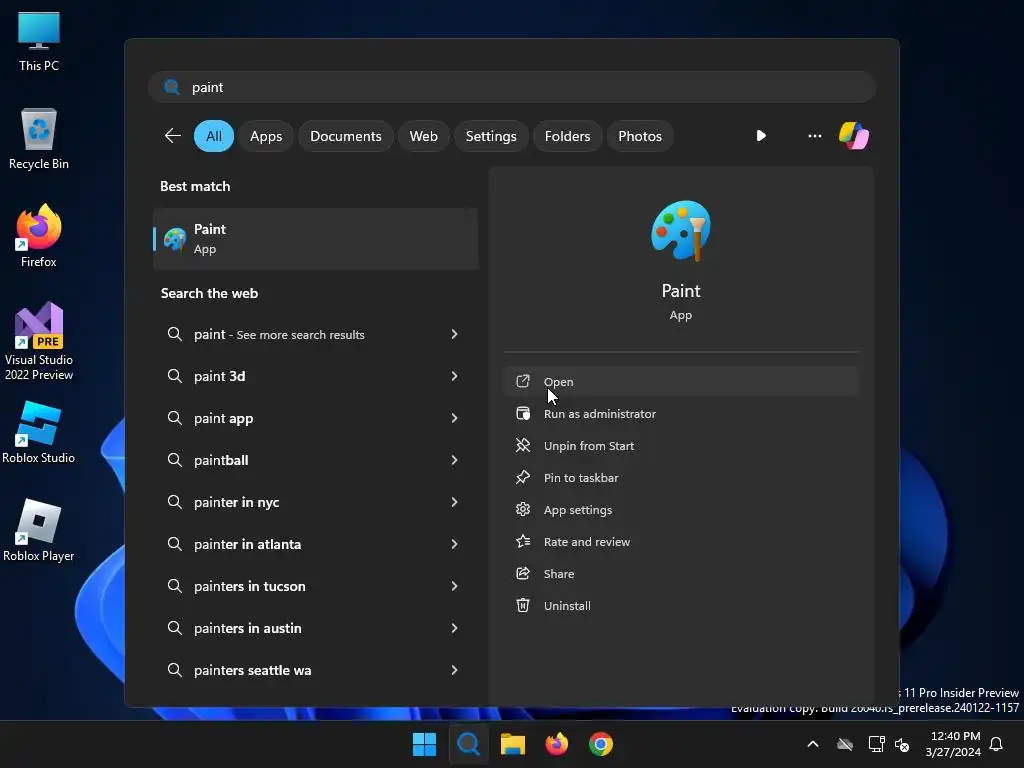
Task: Click the network display tray icon
Action: [x=876, y=744]
